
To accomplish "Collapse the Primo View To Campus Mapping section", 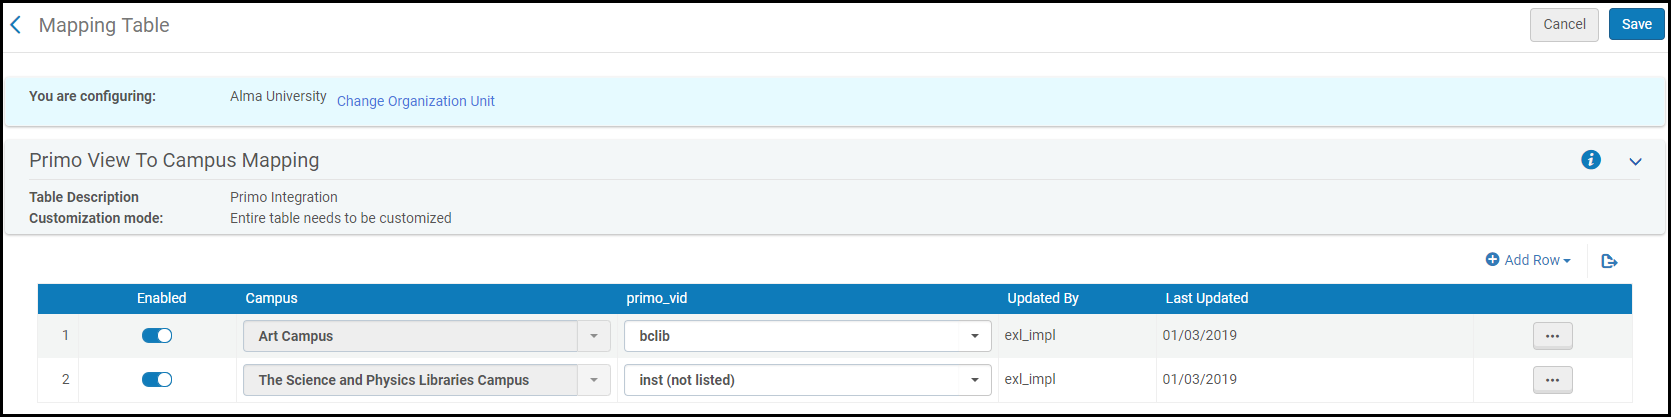I will pos(1636,161).
